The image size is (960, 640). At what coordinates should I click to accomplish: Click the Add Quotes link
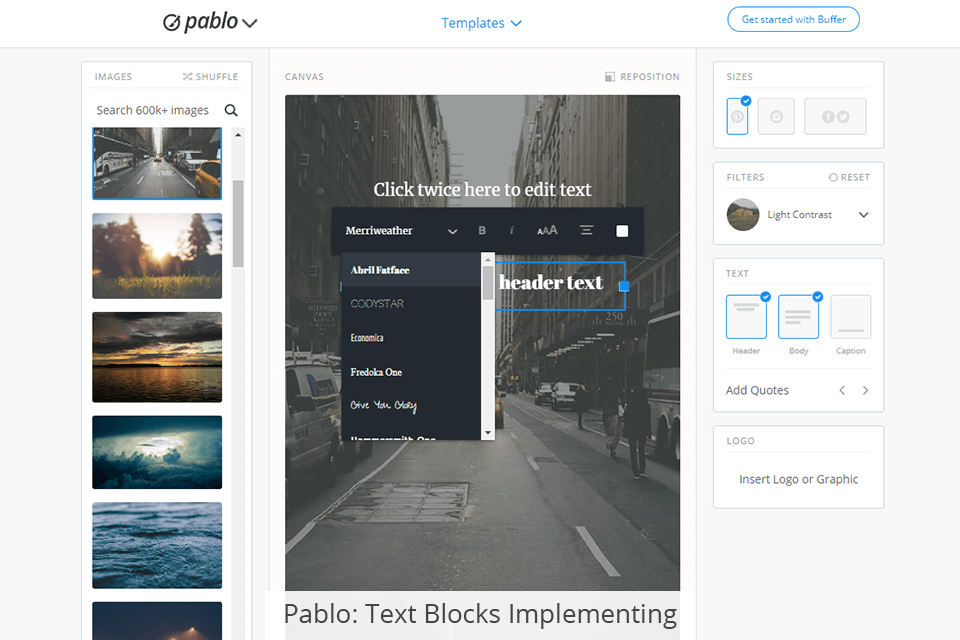tap(757, 390)
